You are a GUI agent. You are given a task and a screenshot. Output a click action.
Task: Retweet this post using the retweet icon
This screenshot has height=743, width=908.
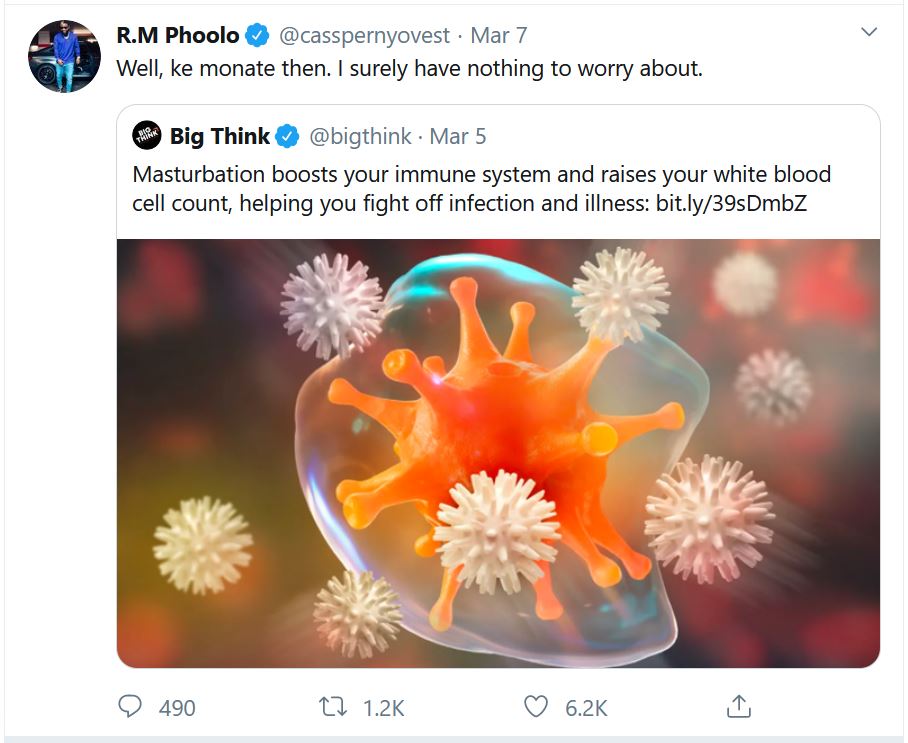[333, 707]
